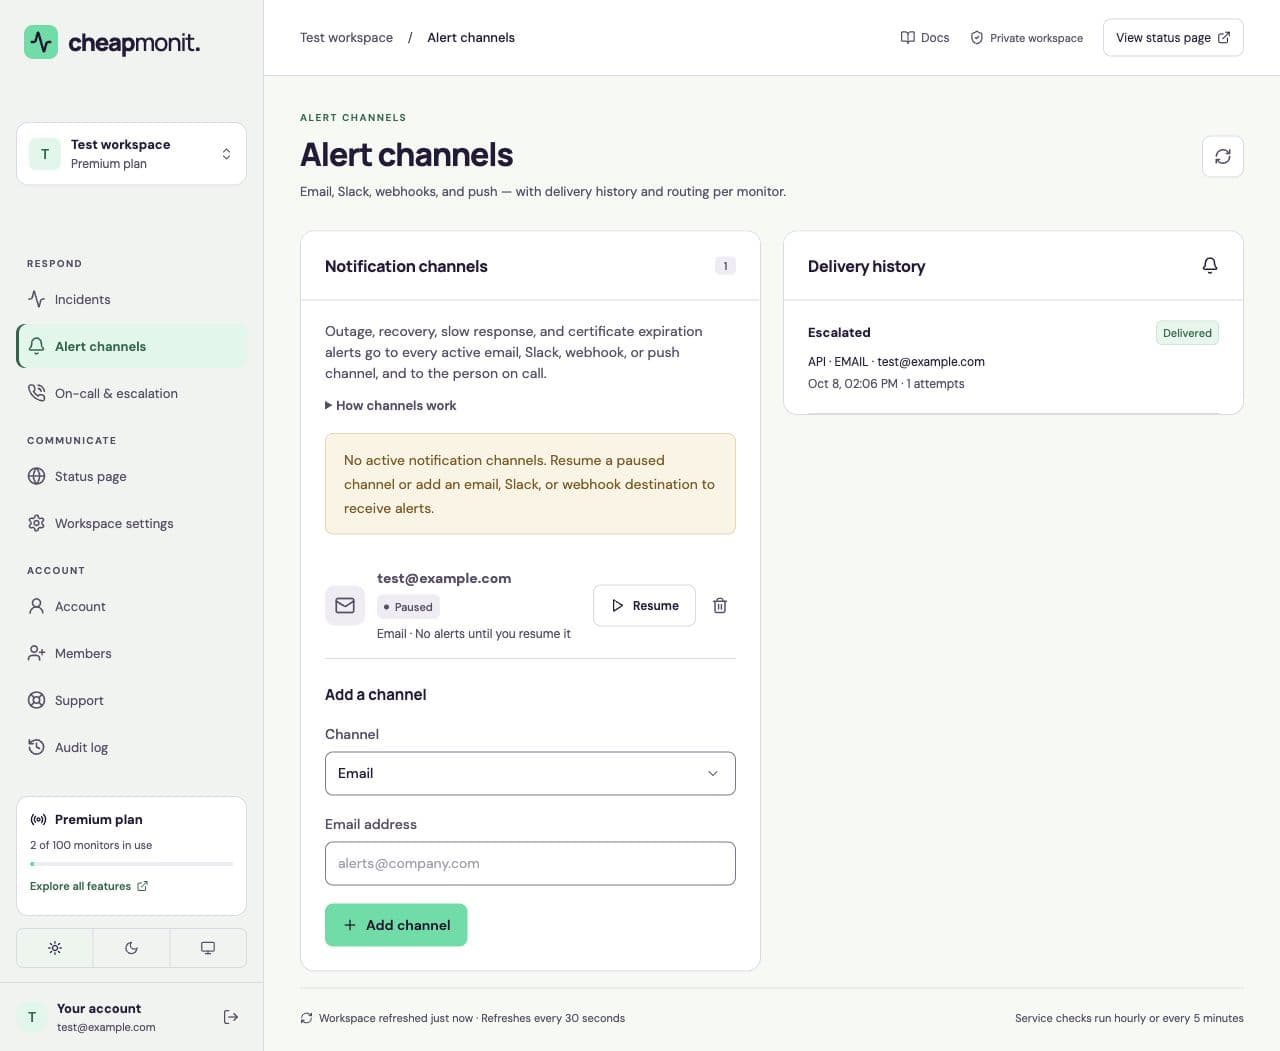Click View status page button
This screenshot has height=1051, width=1280.
click(1173, 37)
